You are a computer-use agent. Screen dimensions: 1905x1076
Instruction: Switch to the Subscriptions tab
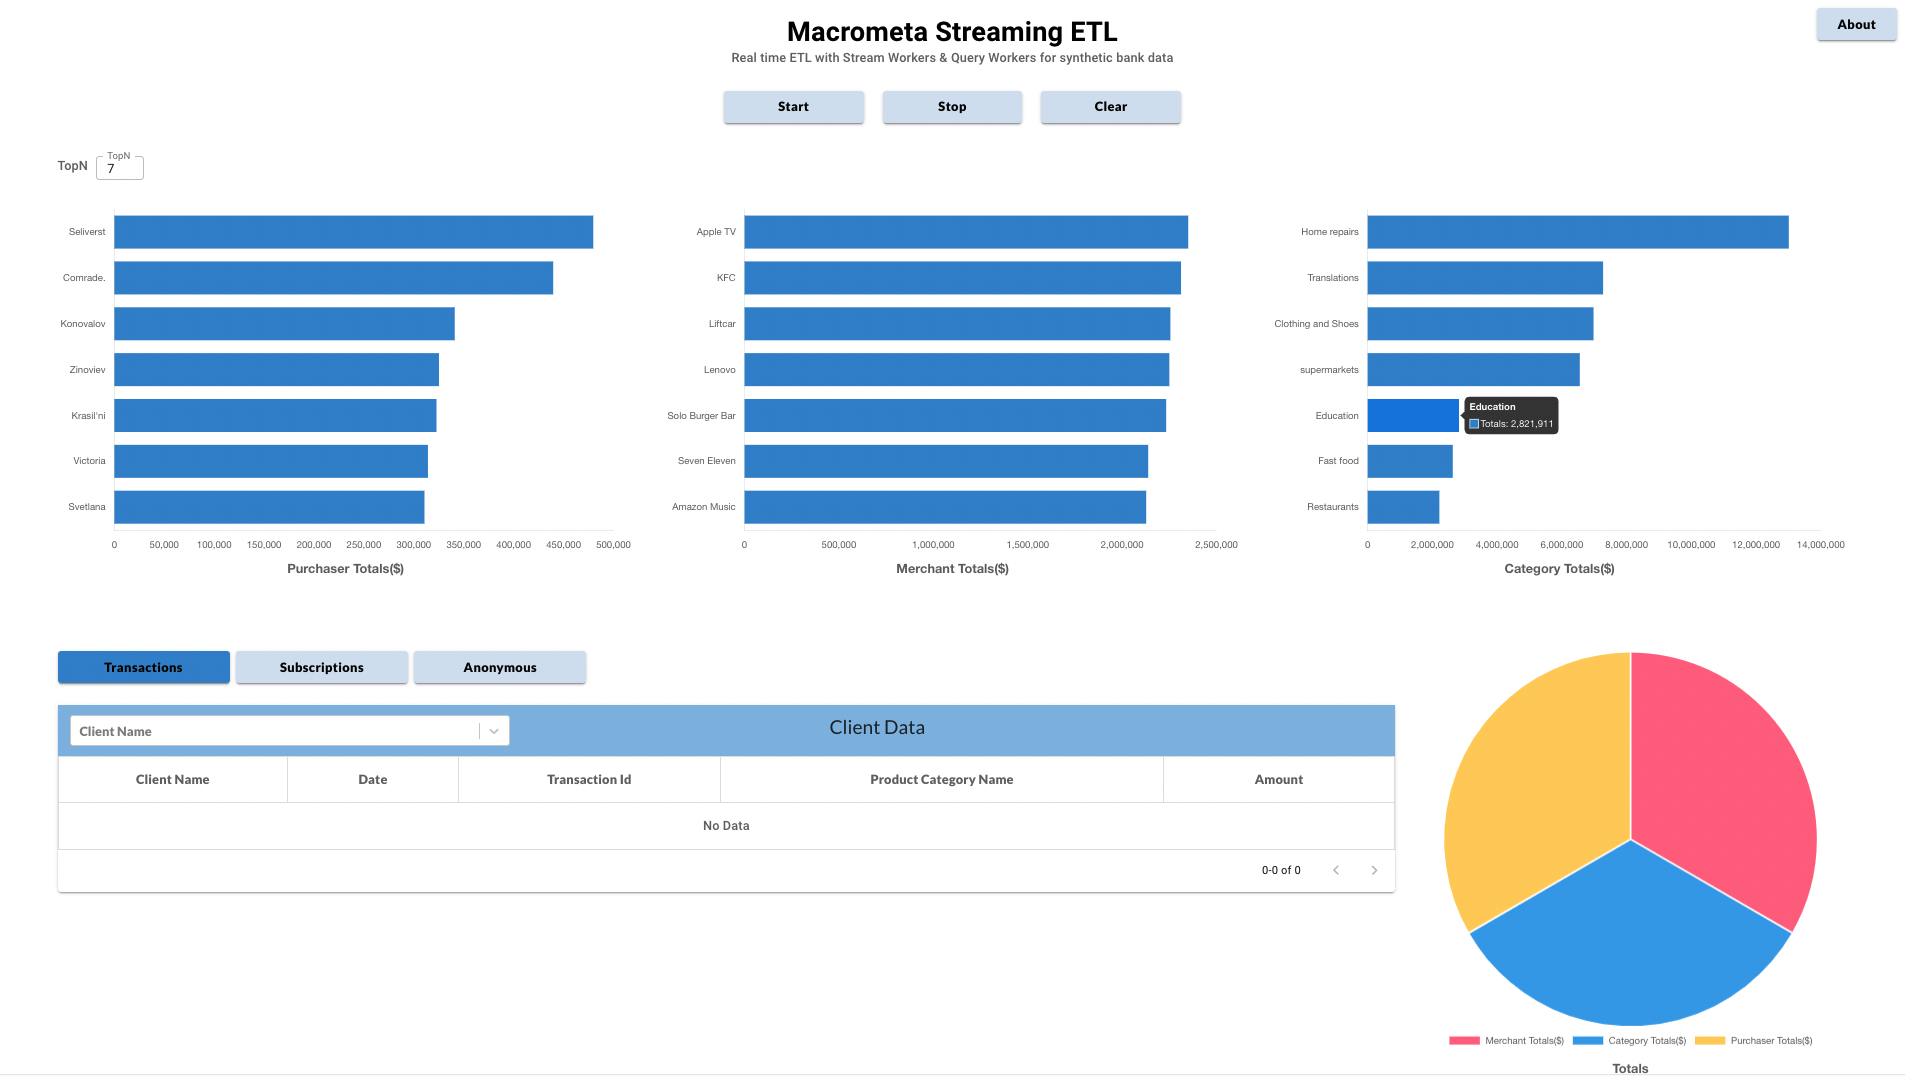[321, 667]
